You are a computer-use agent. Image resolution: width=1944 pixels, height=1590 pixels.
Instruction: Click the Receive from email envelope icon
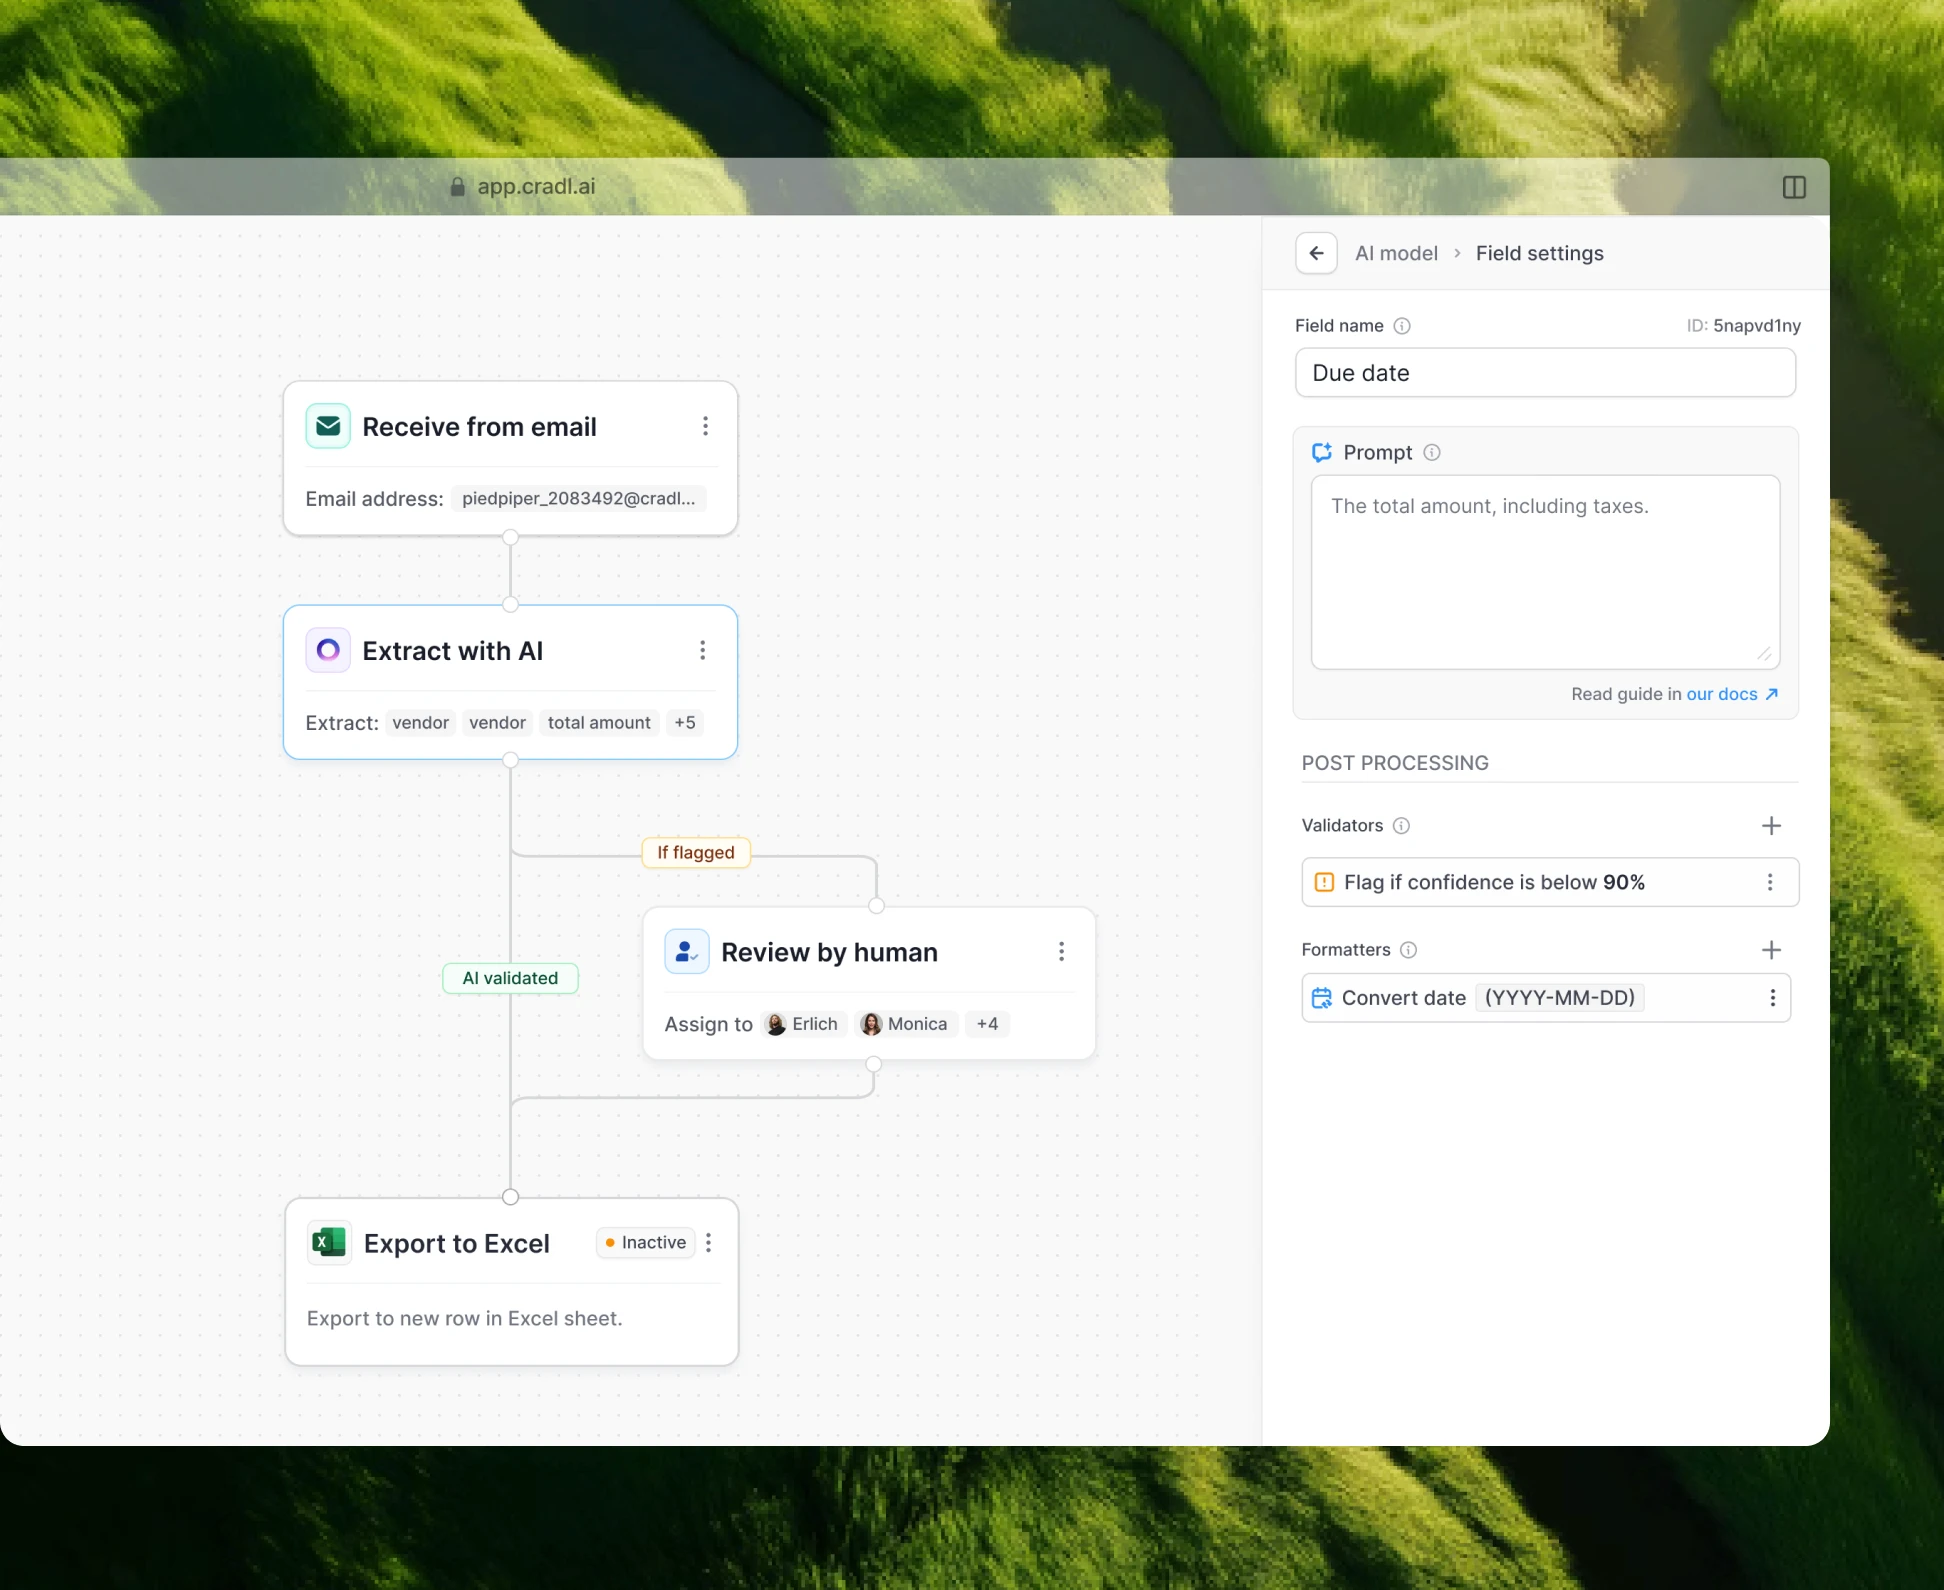click(328, 426)
